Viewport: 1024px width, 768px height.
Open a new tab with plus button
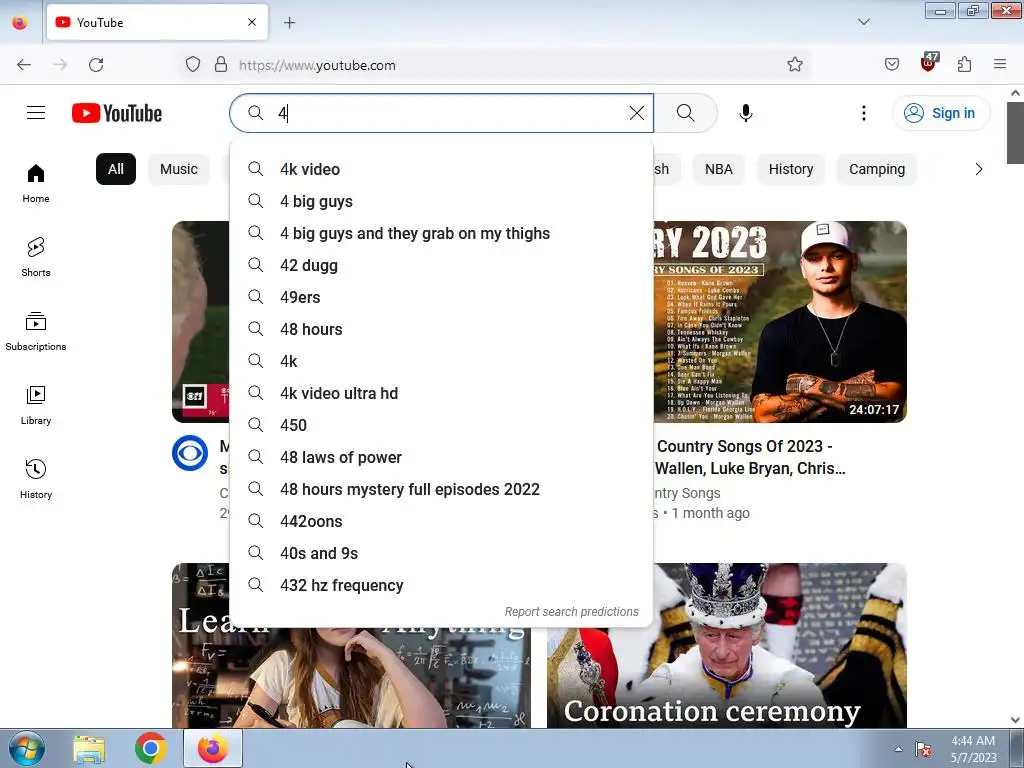pos(289,23)
